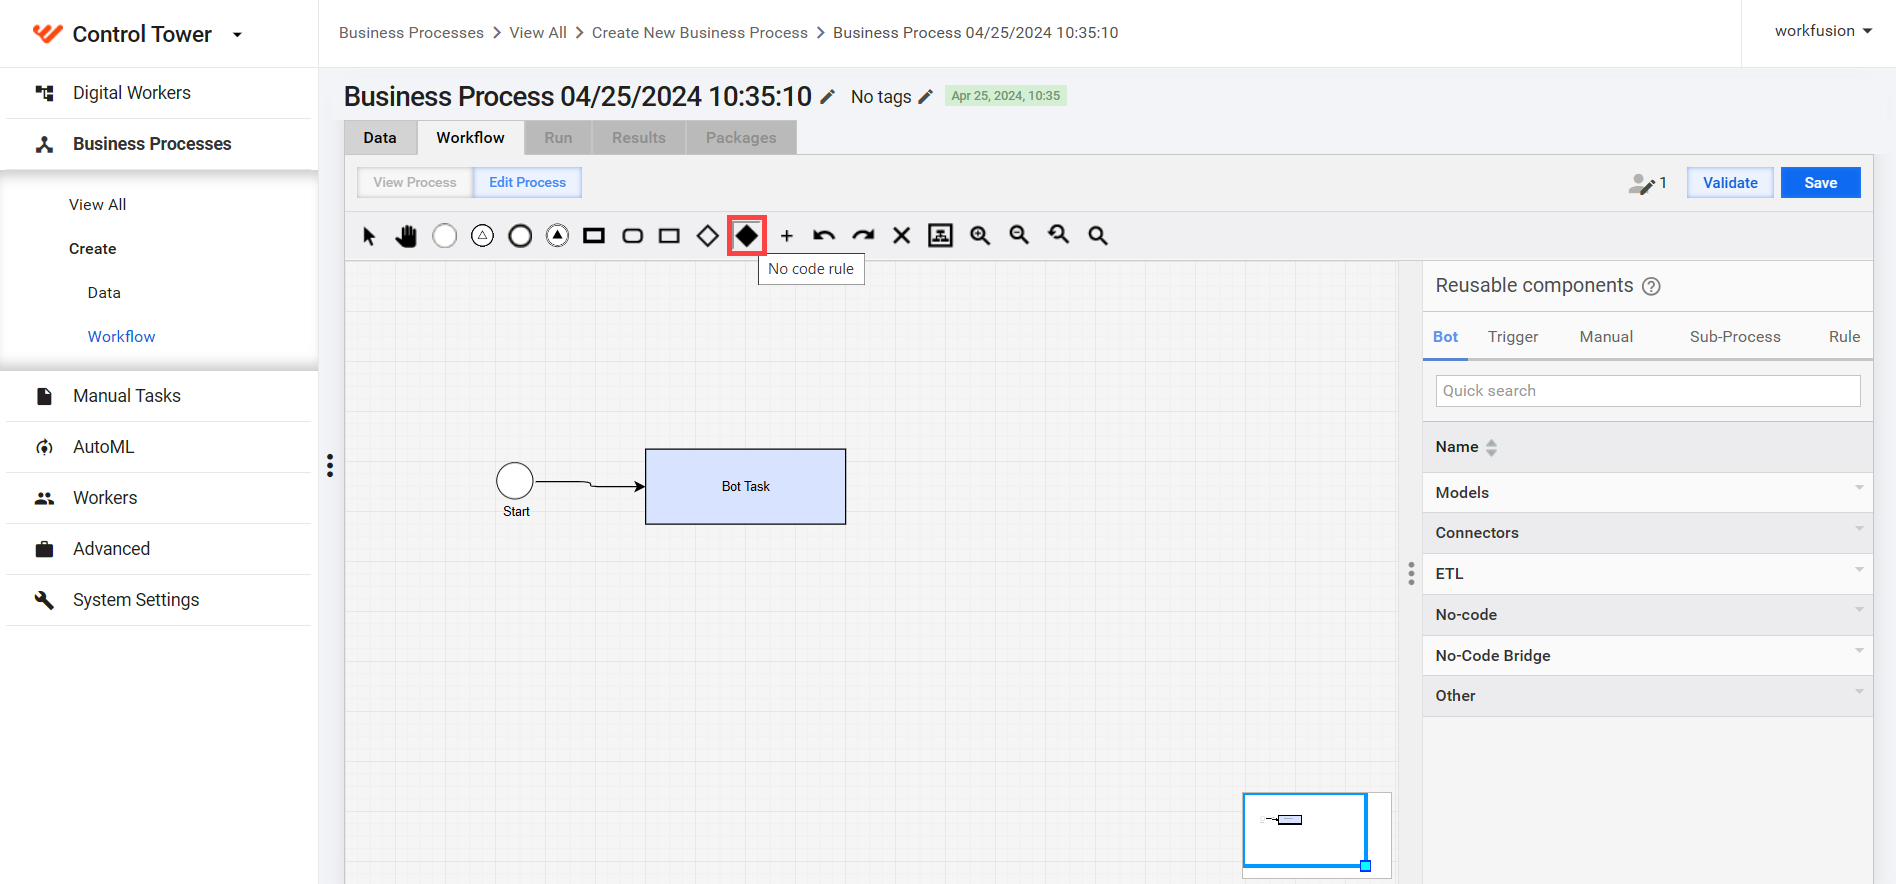Select the Start event on canvas

pos(515,481)
